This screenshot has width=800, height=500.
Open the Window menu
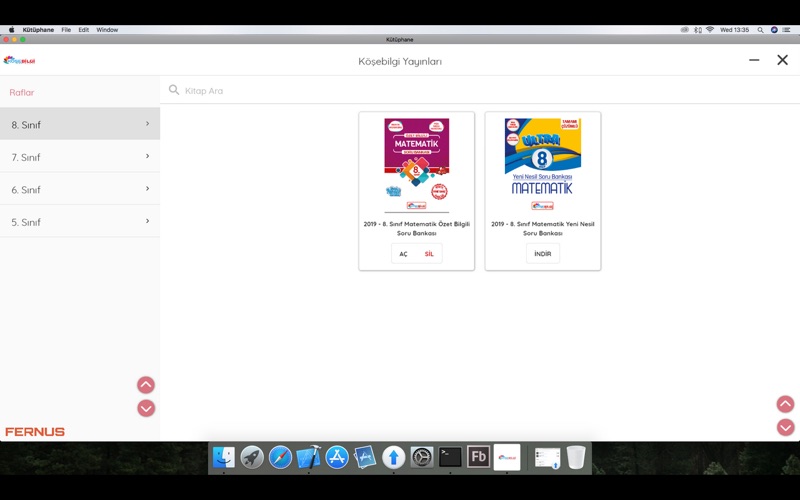(107, 30)
